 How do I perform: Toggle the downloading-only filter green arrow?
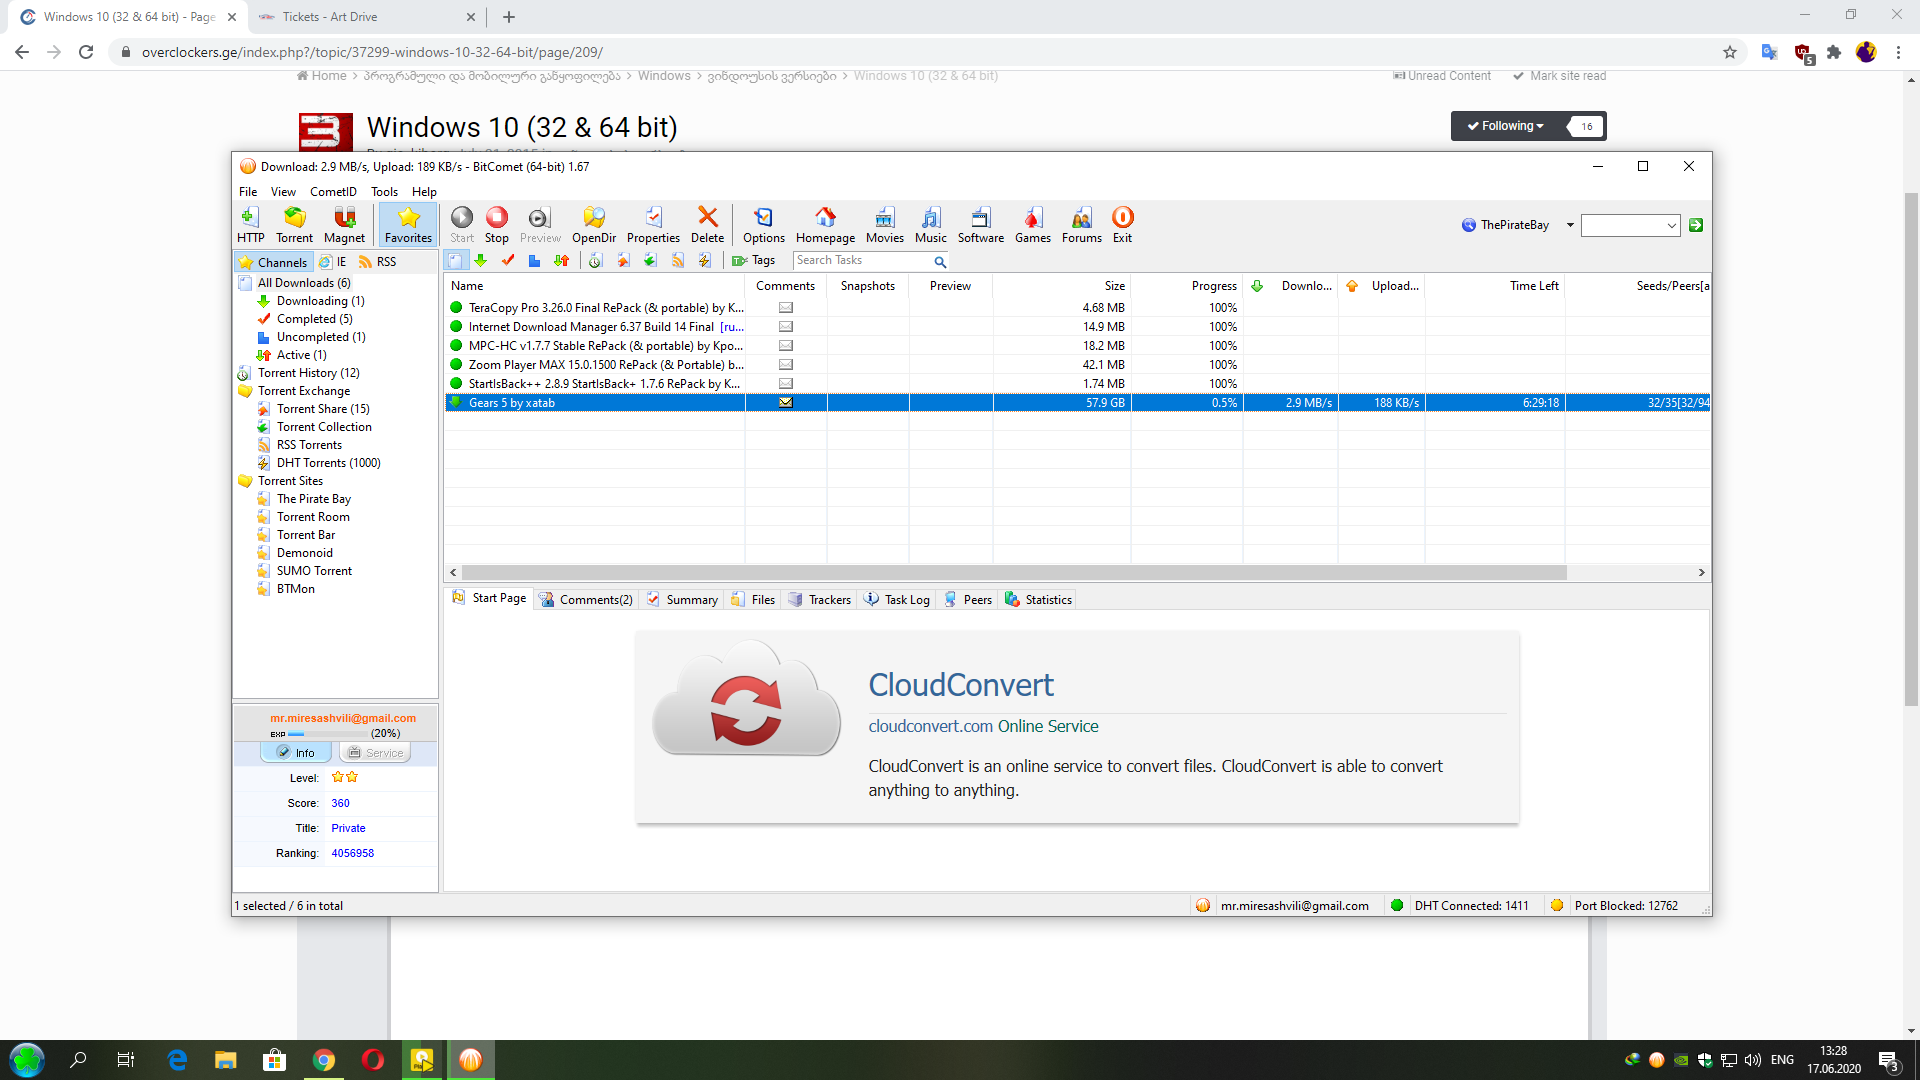point(481,261)
